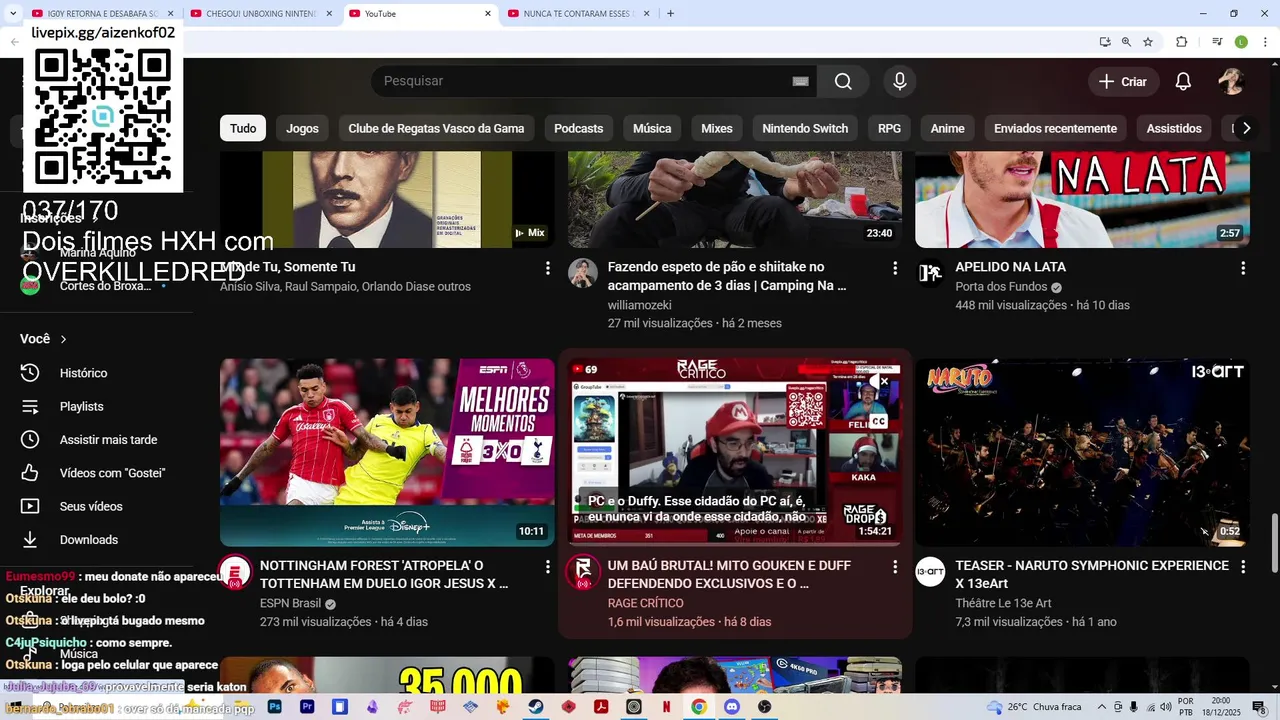Click the page vertical scrollbar

tap(1274, 543)
